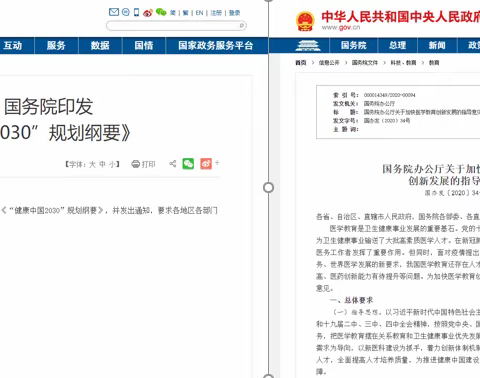The image size is (480, 378).
Task: Click the 健康中国2030 summary sentence
Action: [109, 211]
